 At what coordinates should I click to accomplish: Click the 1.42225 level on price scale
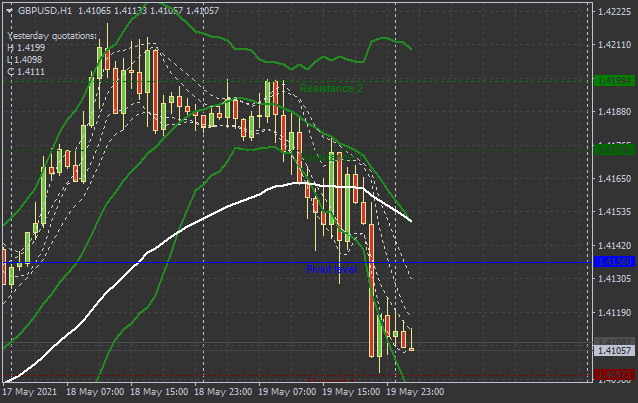pos(614,12)
